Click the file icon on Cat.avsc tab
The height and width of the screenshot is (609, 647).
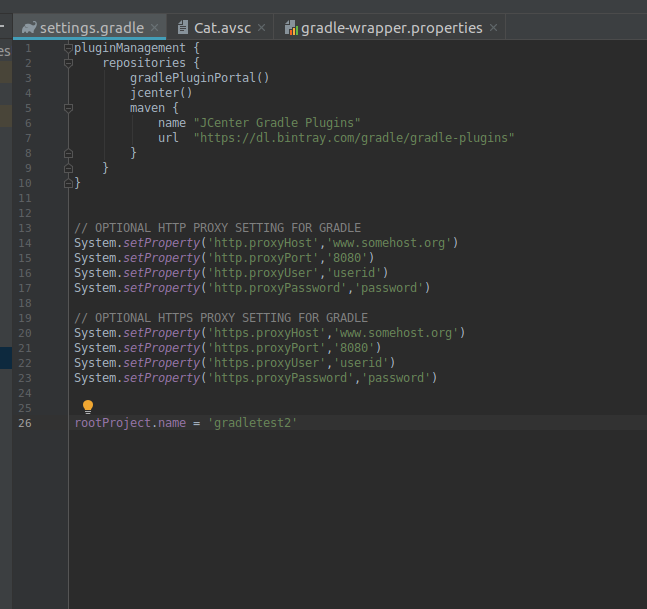[x=183, y=28]
